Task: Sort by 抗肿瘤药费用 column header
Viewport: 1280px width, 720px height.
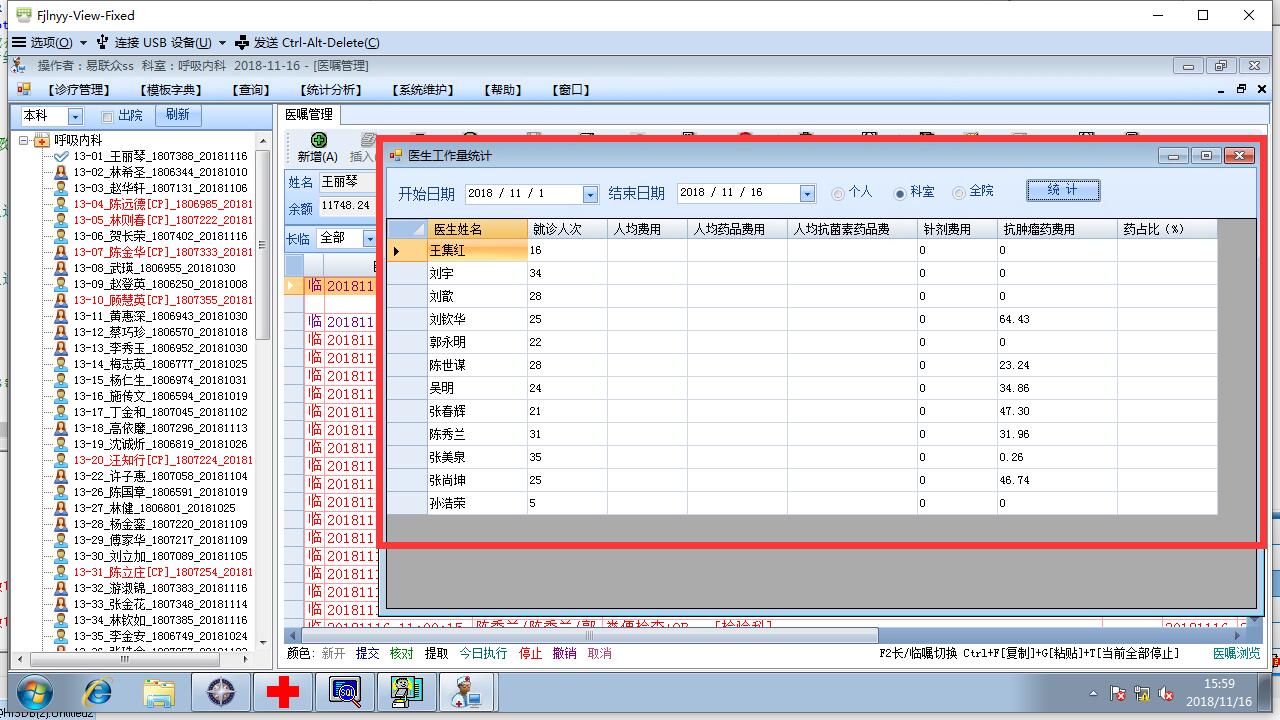Action: coord(1057,229)
